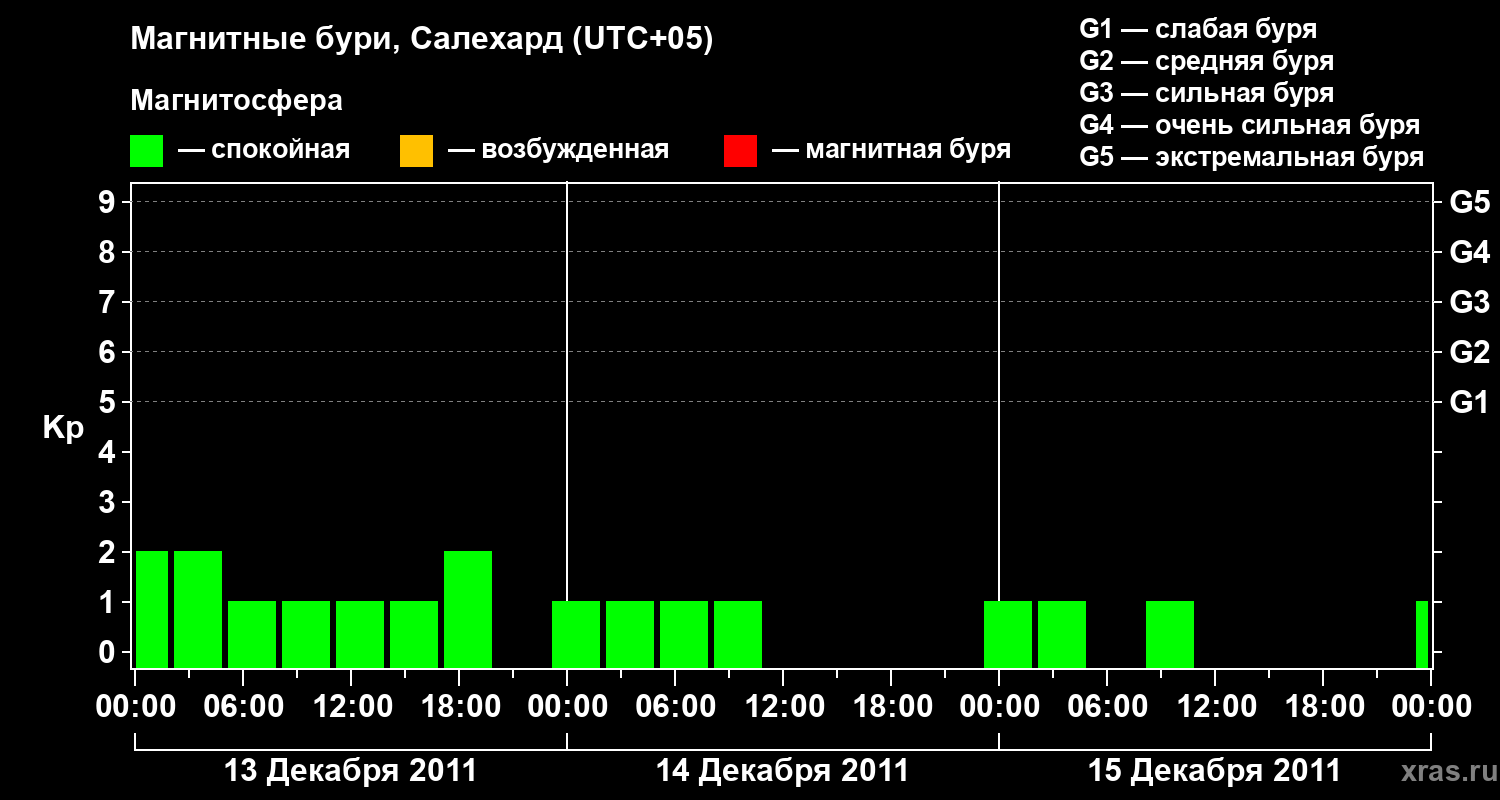Click the '12:00' time label above 13 Декабря

(x=351, y=707)
